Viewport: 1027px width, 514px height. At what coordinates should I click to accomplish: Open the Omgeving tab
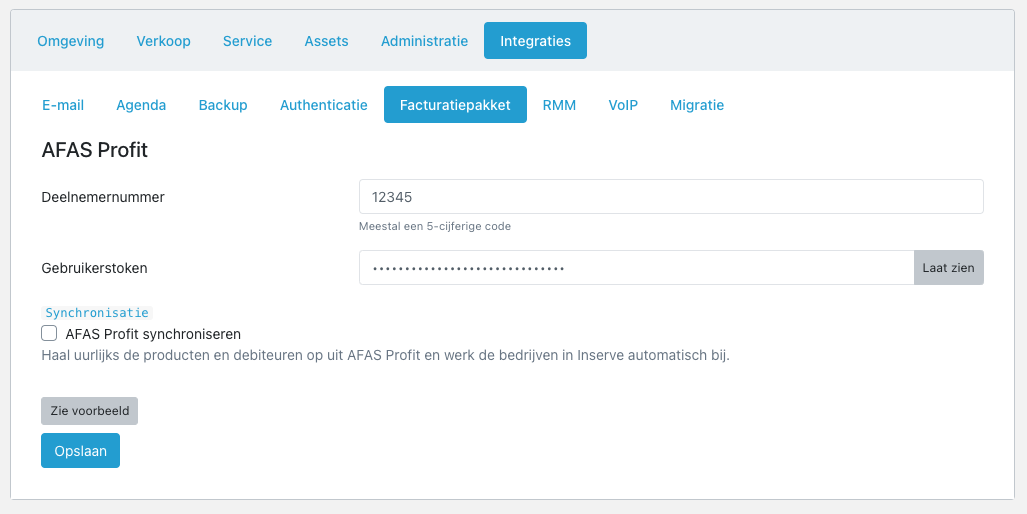(70, 41)
